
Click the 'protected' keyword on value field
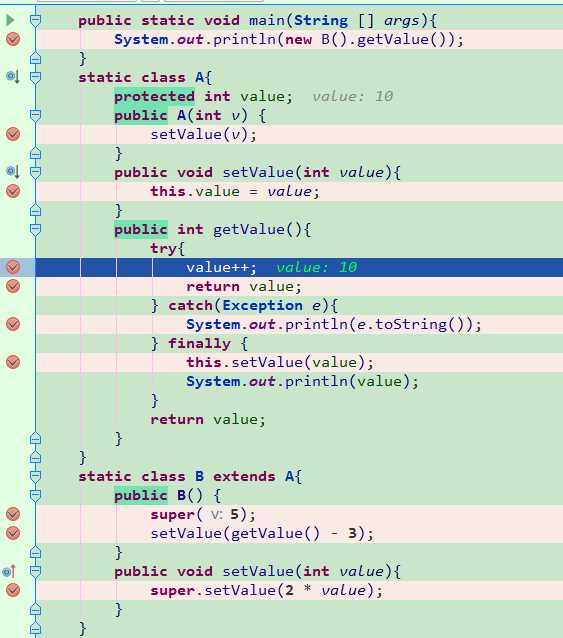(x=154, y=97)
